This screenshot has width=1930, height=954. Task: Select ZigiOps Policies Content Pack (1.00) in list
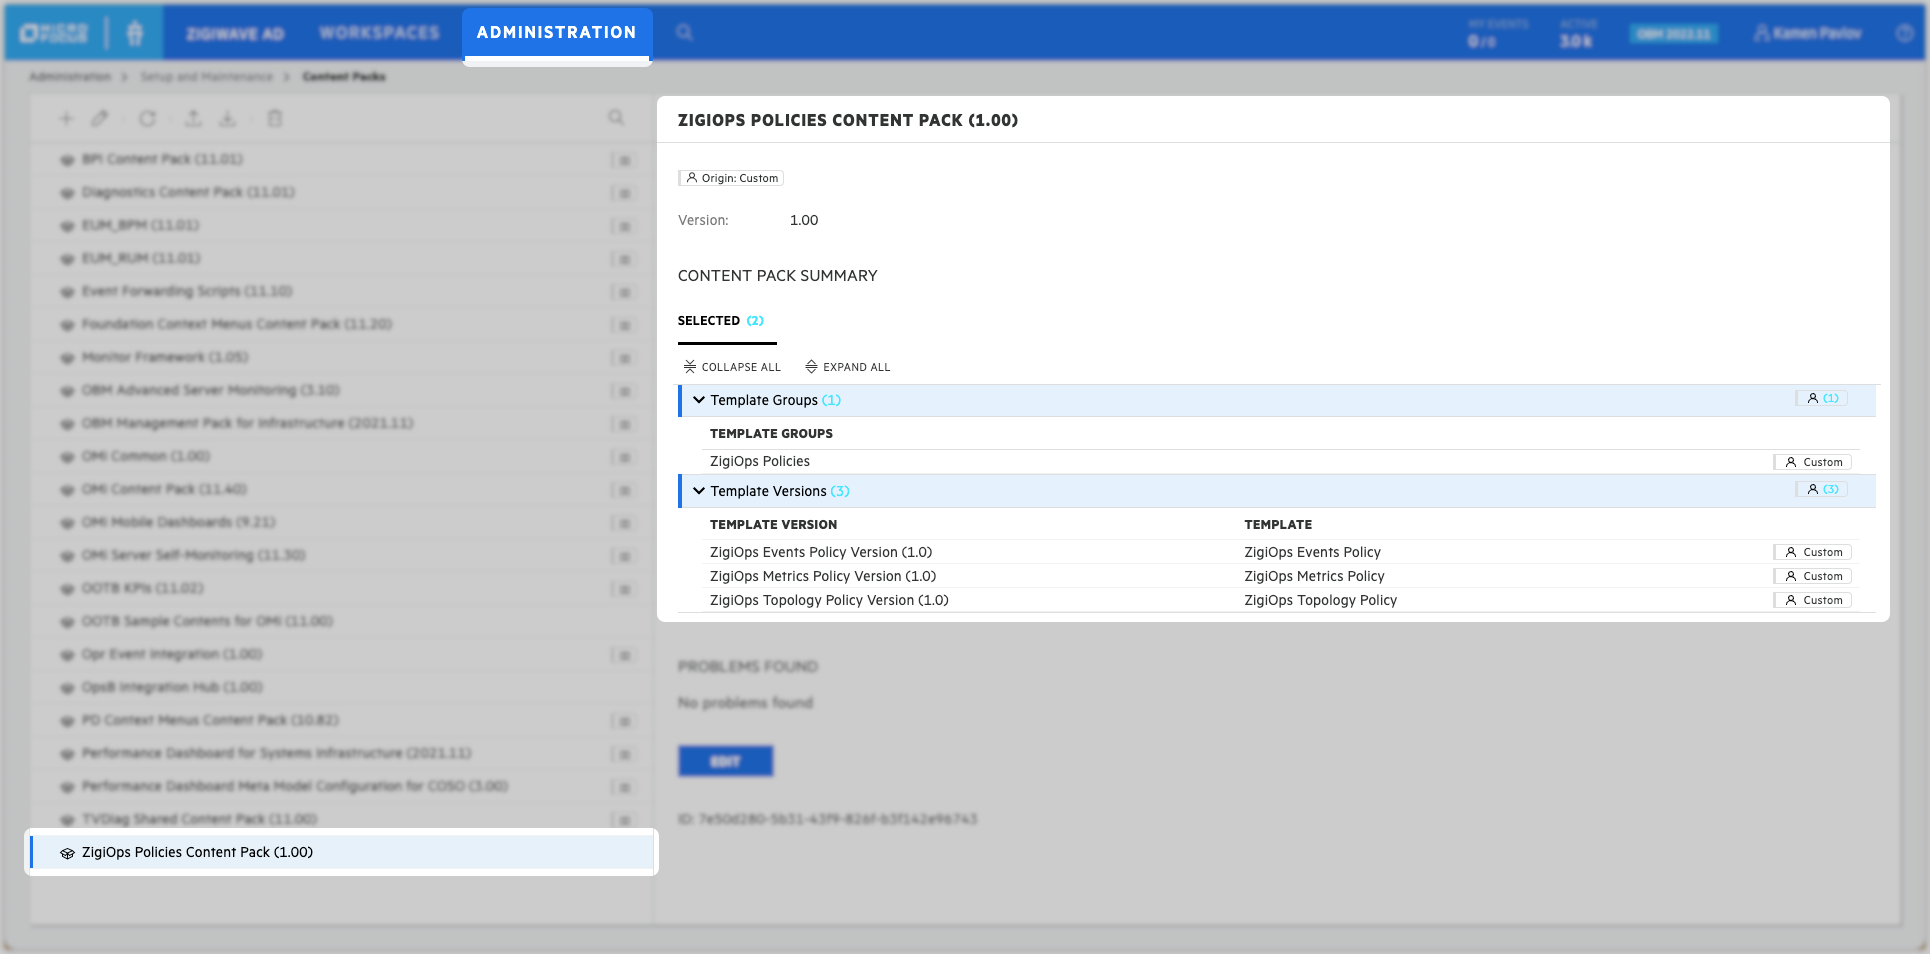coord(197,852)
